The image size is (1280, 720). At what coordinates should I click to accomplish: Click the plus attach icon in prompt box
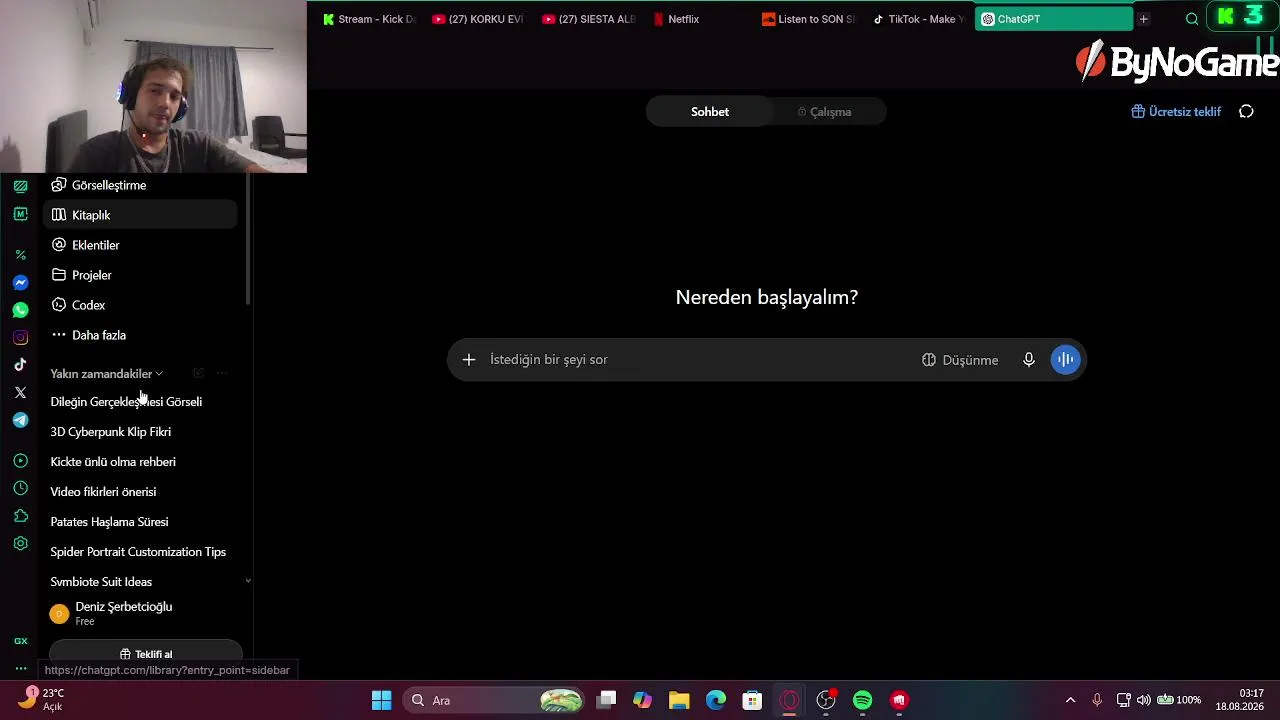[468, 360]
